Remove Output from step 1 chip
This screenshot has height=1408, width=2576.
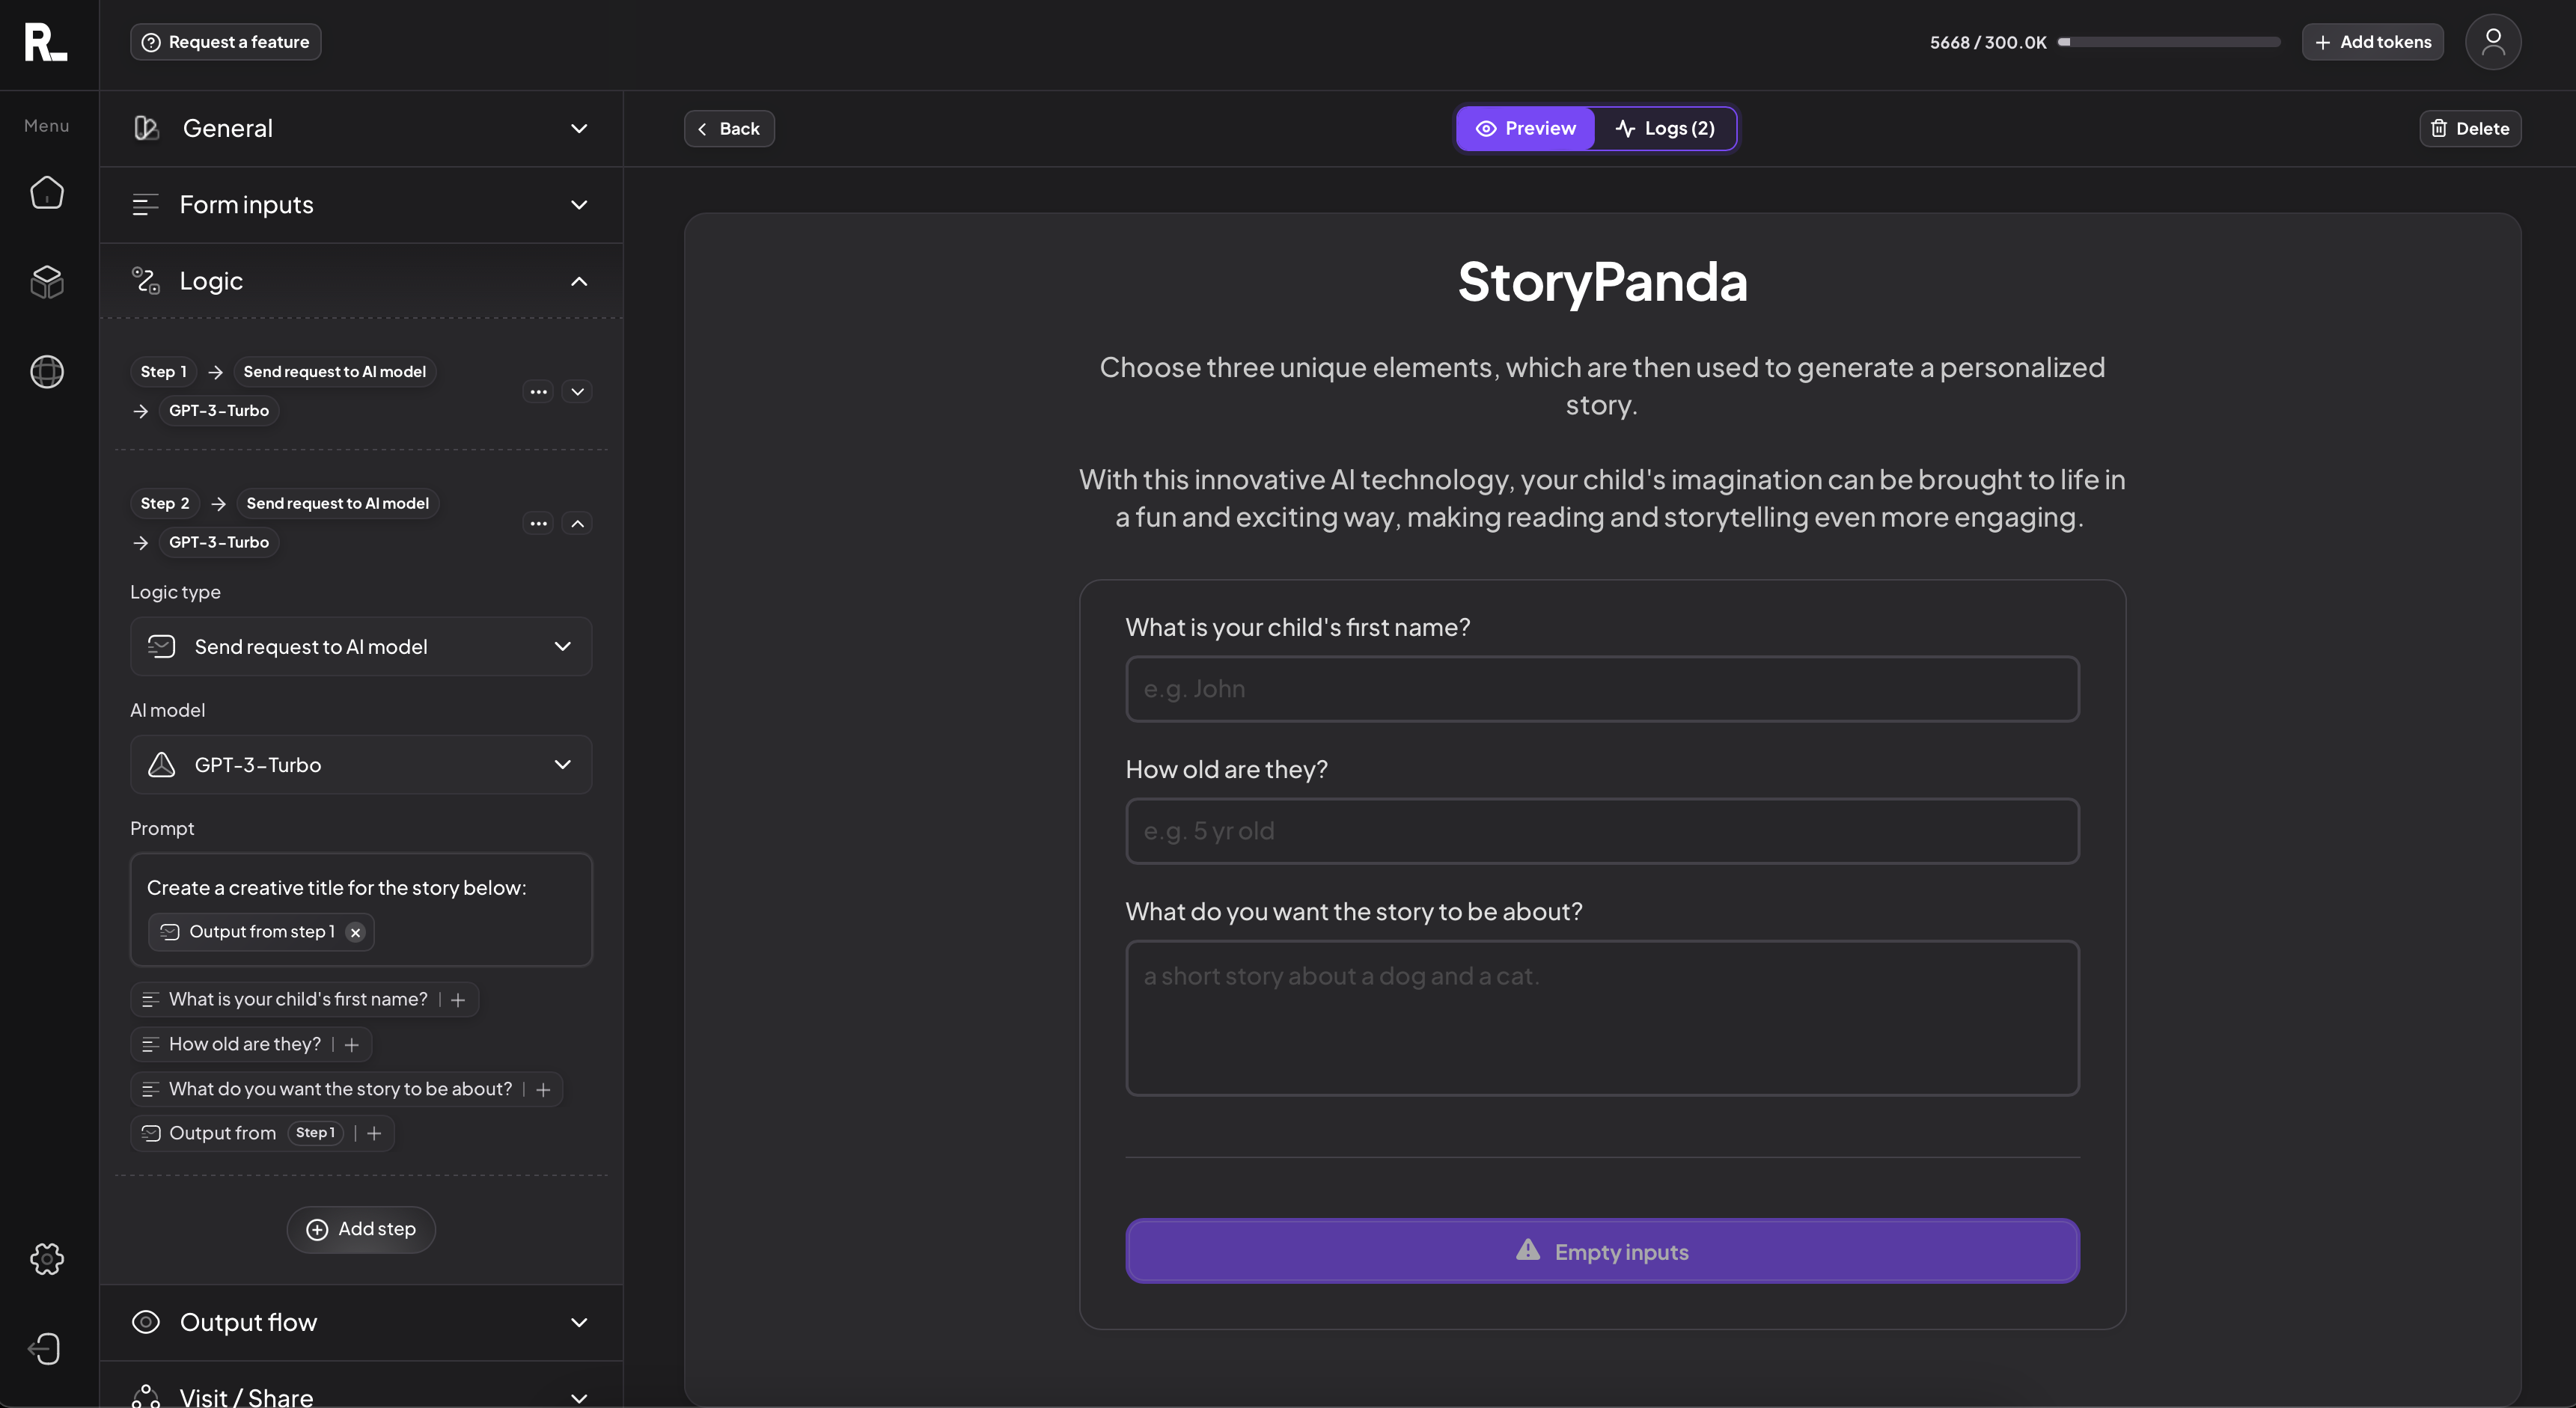pos(355,932)
